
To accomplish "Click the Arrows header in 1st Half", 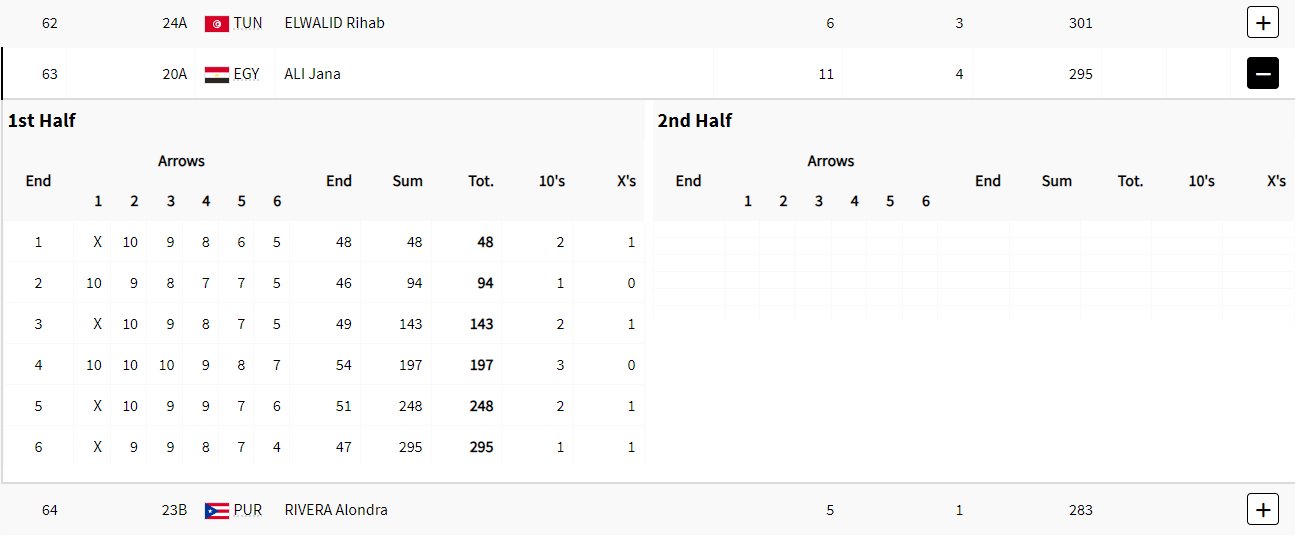I will click(181, 161).
